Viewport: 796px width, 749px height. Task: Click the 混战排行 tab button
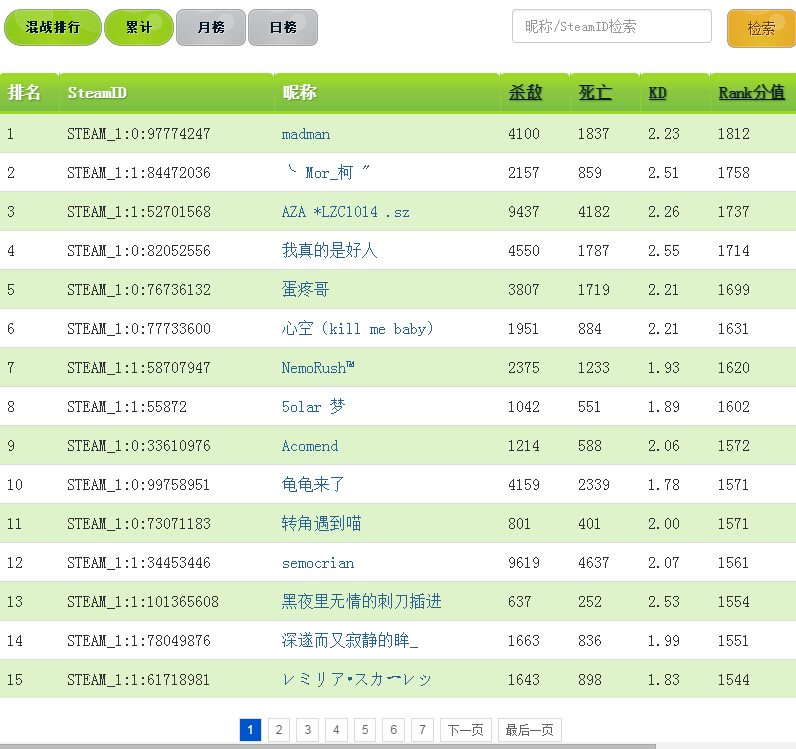coord(52,28)
